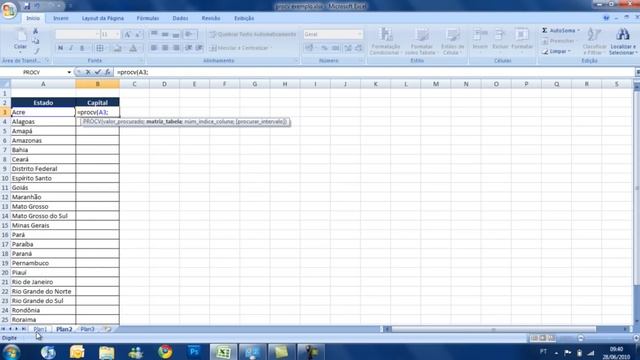The image size is (640, 360).
Task: Click the cell borders grid icon
Action: pyautogui.click(x=100, y=48)
